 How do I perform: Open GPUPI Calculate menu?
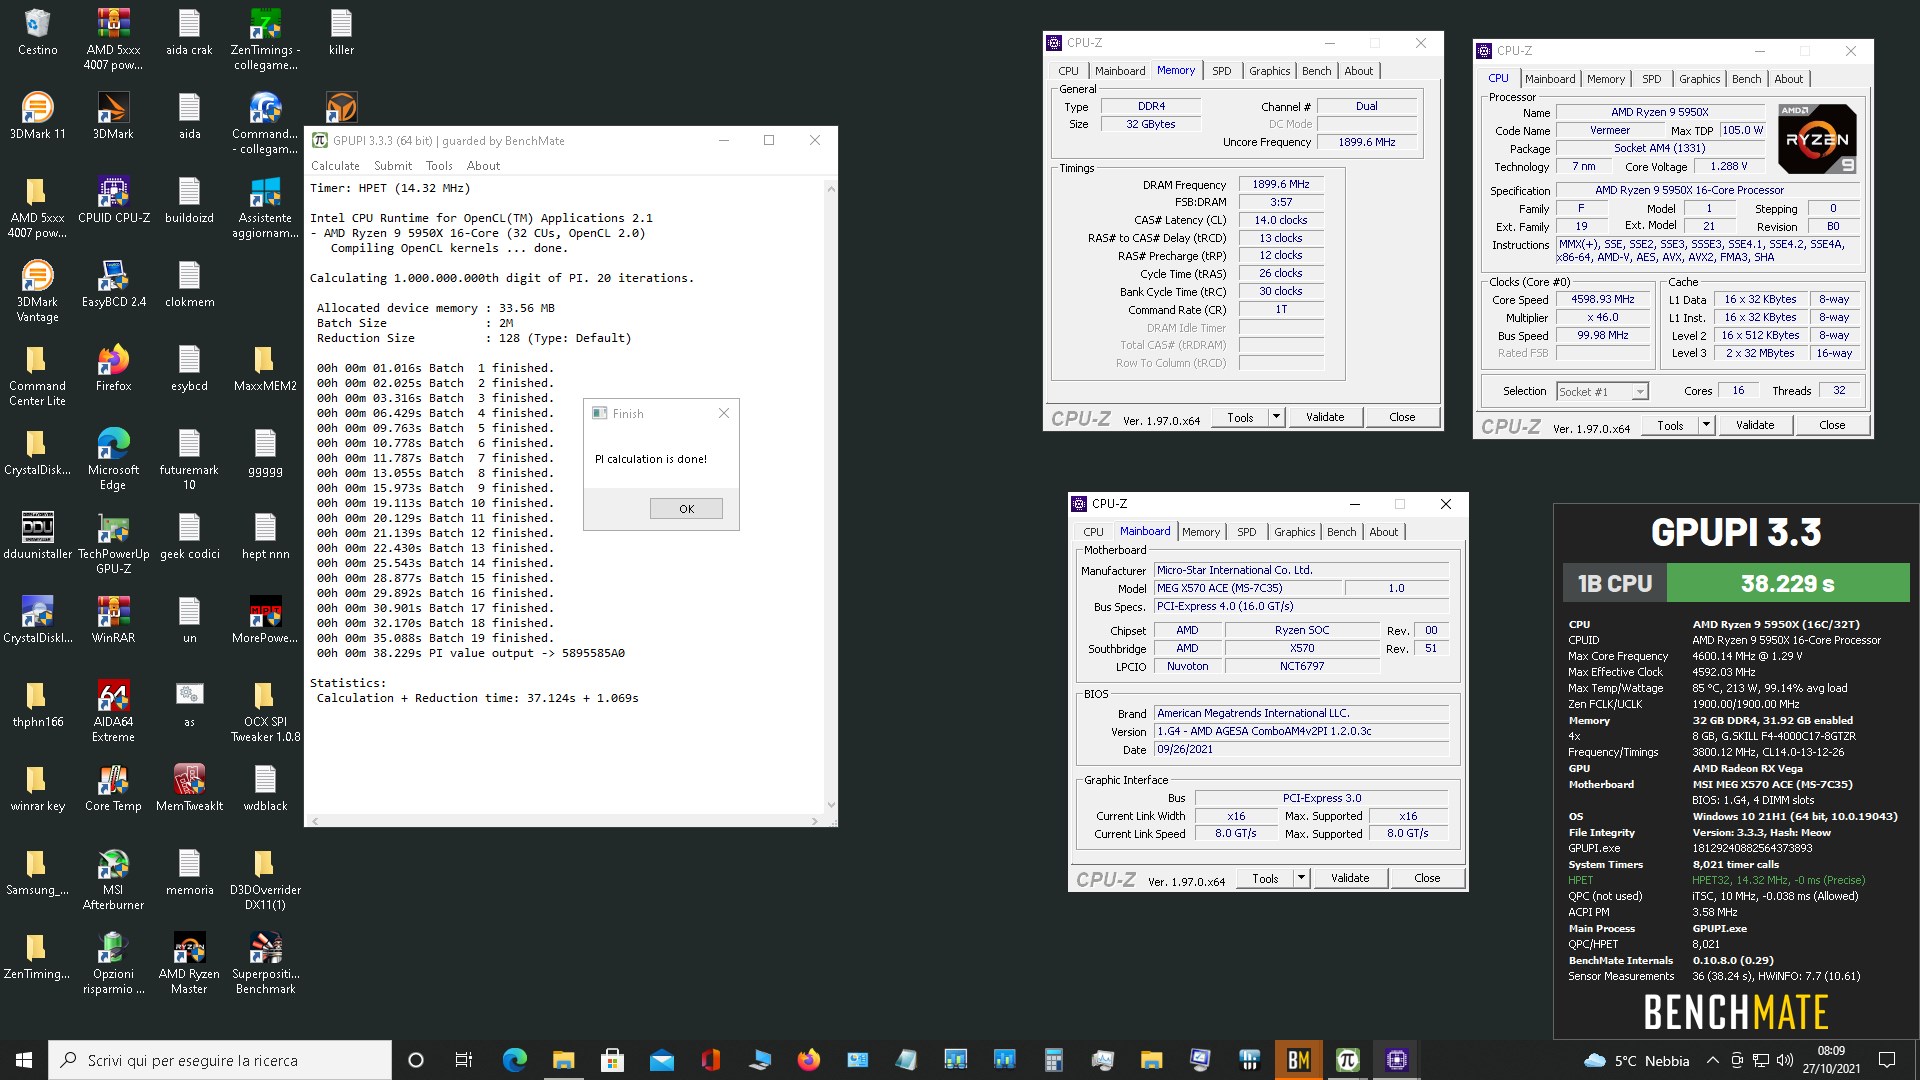point(335,166)
